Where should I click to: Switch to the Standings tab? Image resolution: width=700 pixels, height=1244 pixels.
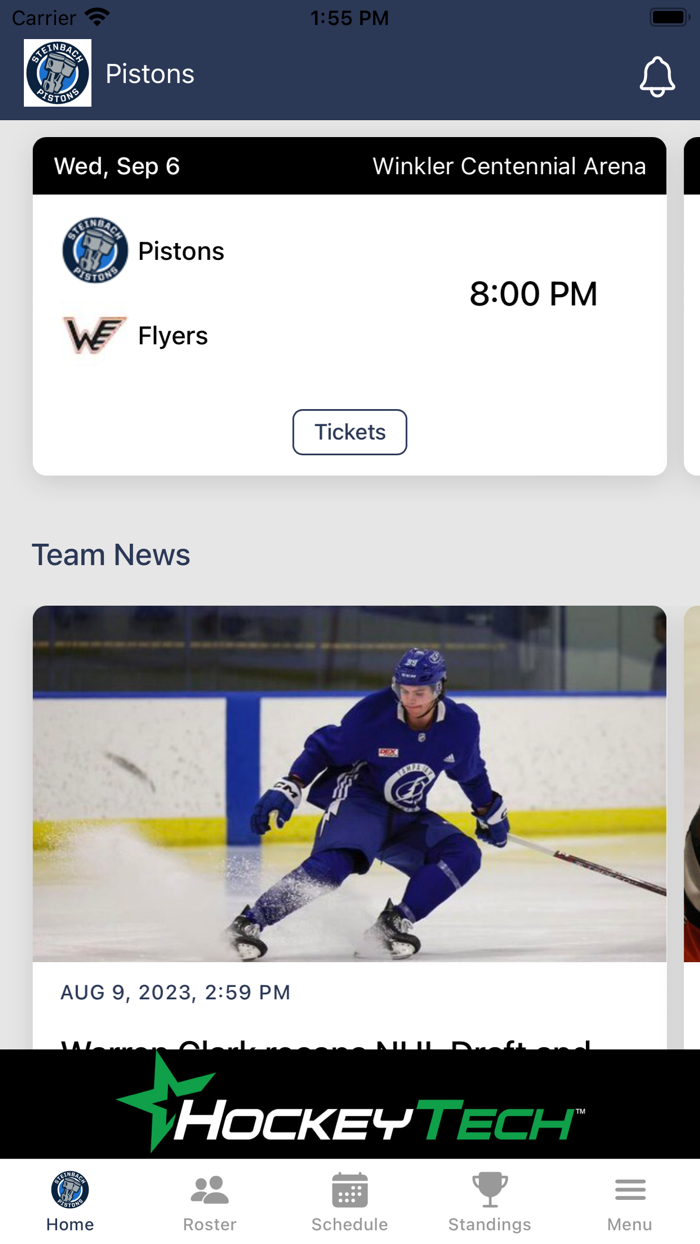click(x=489, y=1200)
